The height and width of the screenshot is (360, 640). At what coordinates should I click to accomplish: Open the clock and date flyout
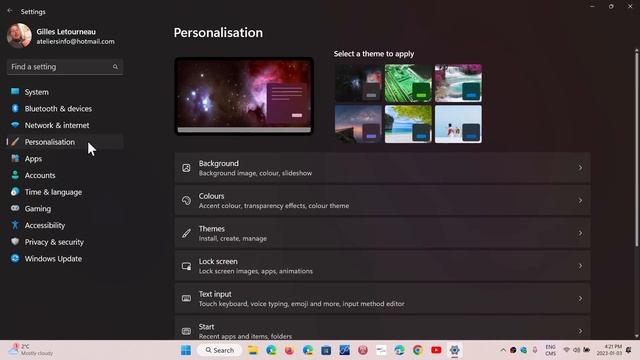pyautogui.click(x=609, y=350)
